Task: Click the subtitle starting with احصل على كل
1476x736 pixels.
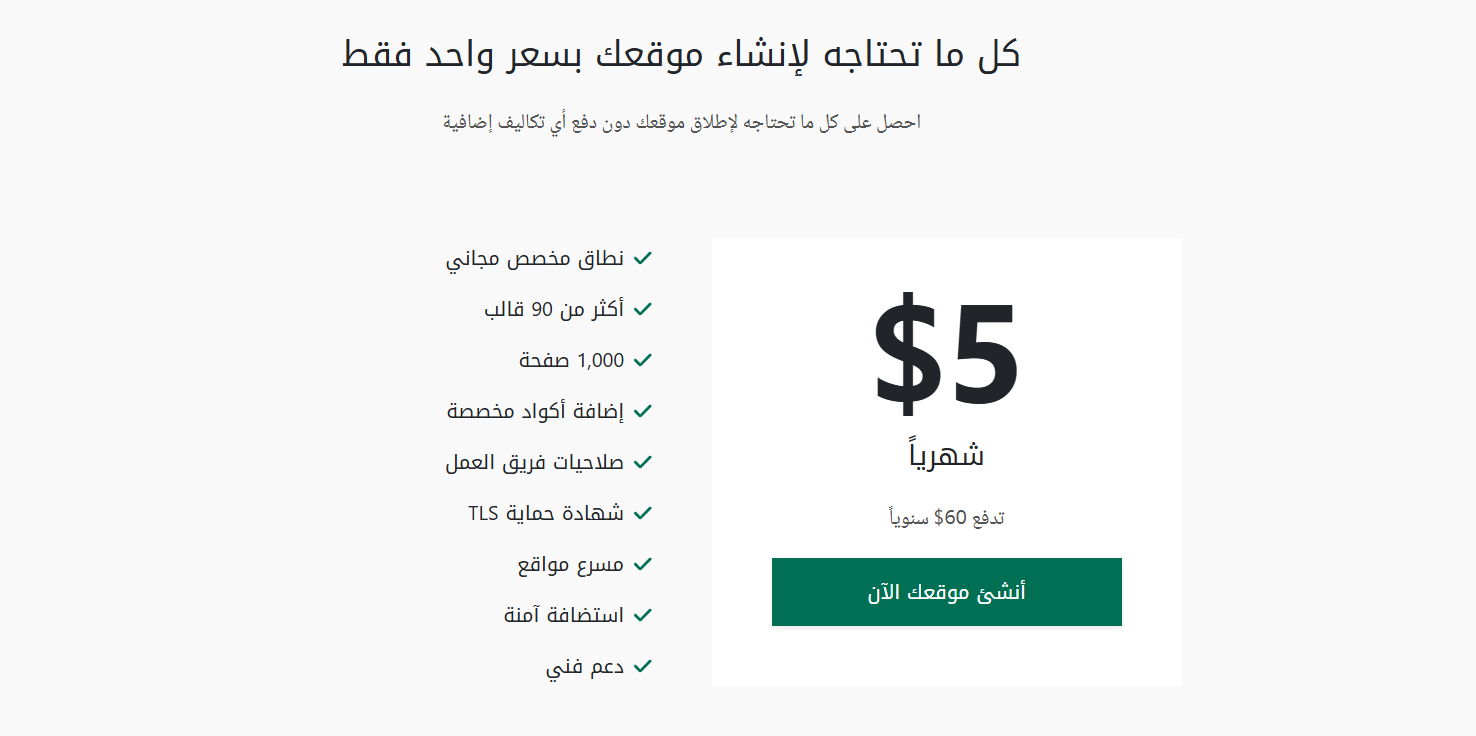Action: [x=681, y=122]
